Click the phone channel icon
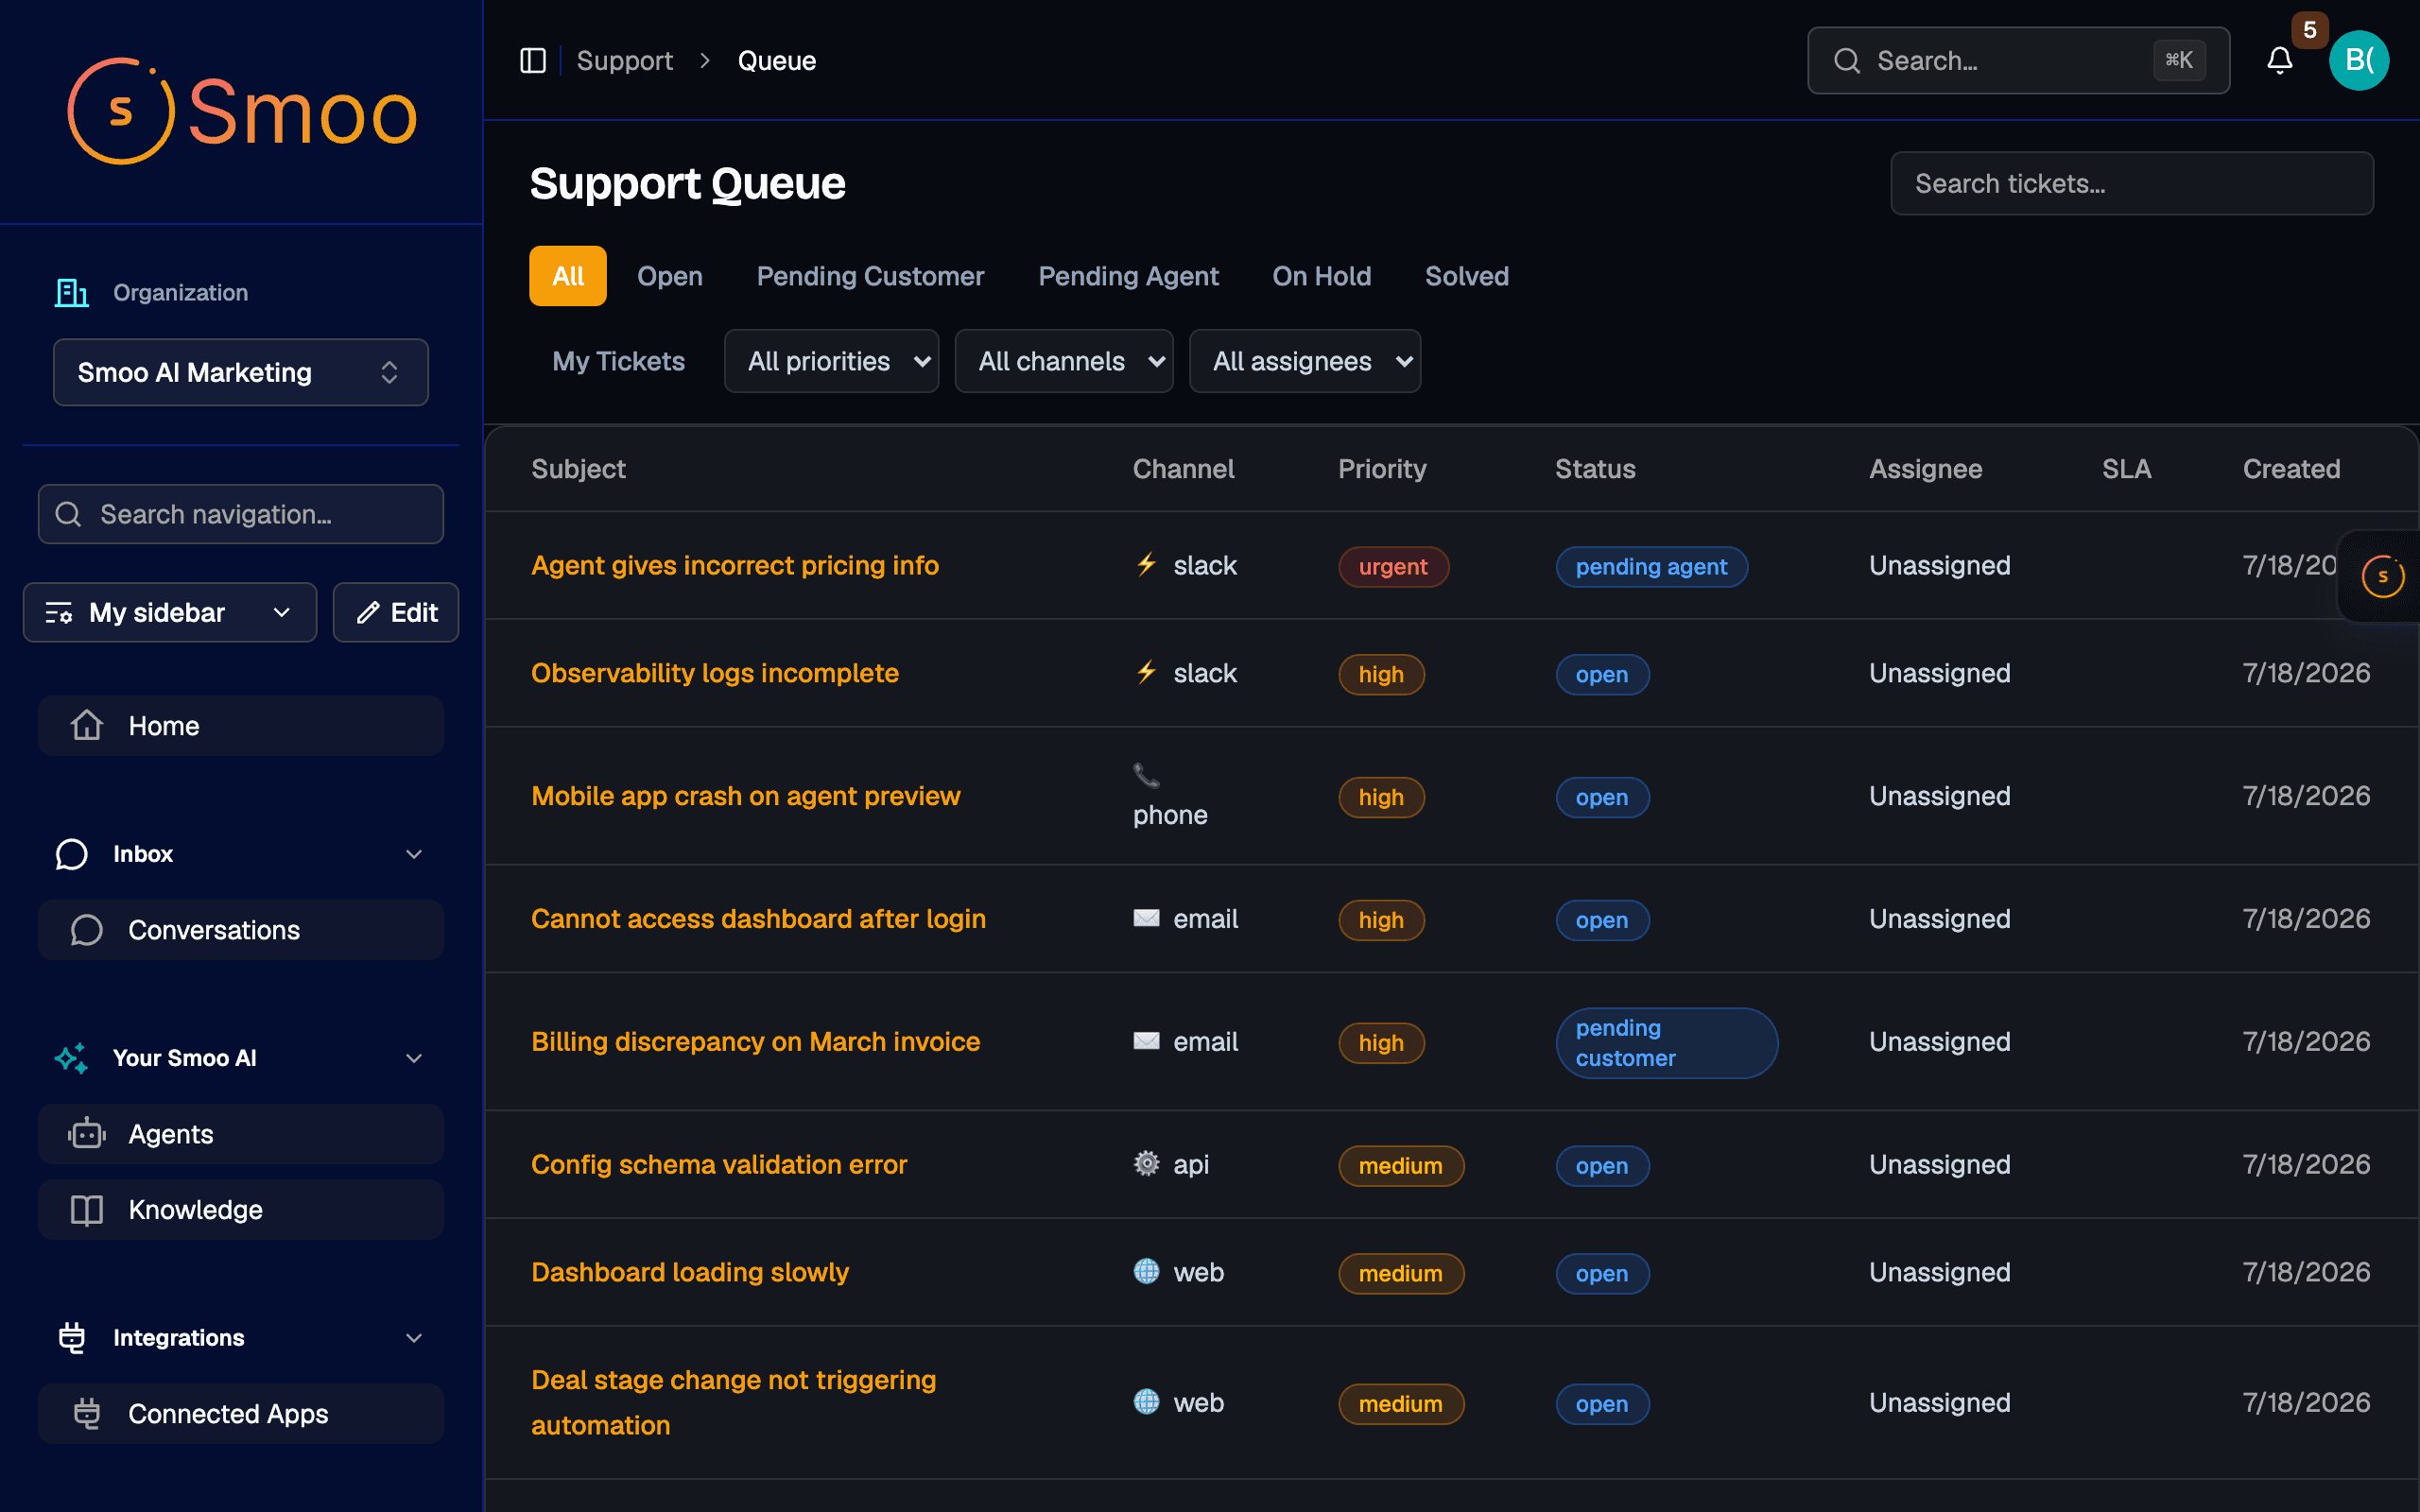 pos(1146,775)
